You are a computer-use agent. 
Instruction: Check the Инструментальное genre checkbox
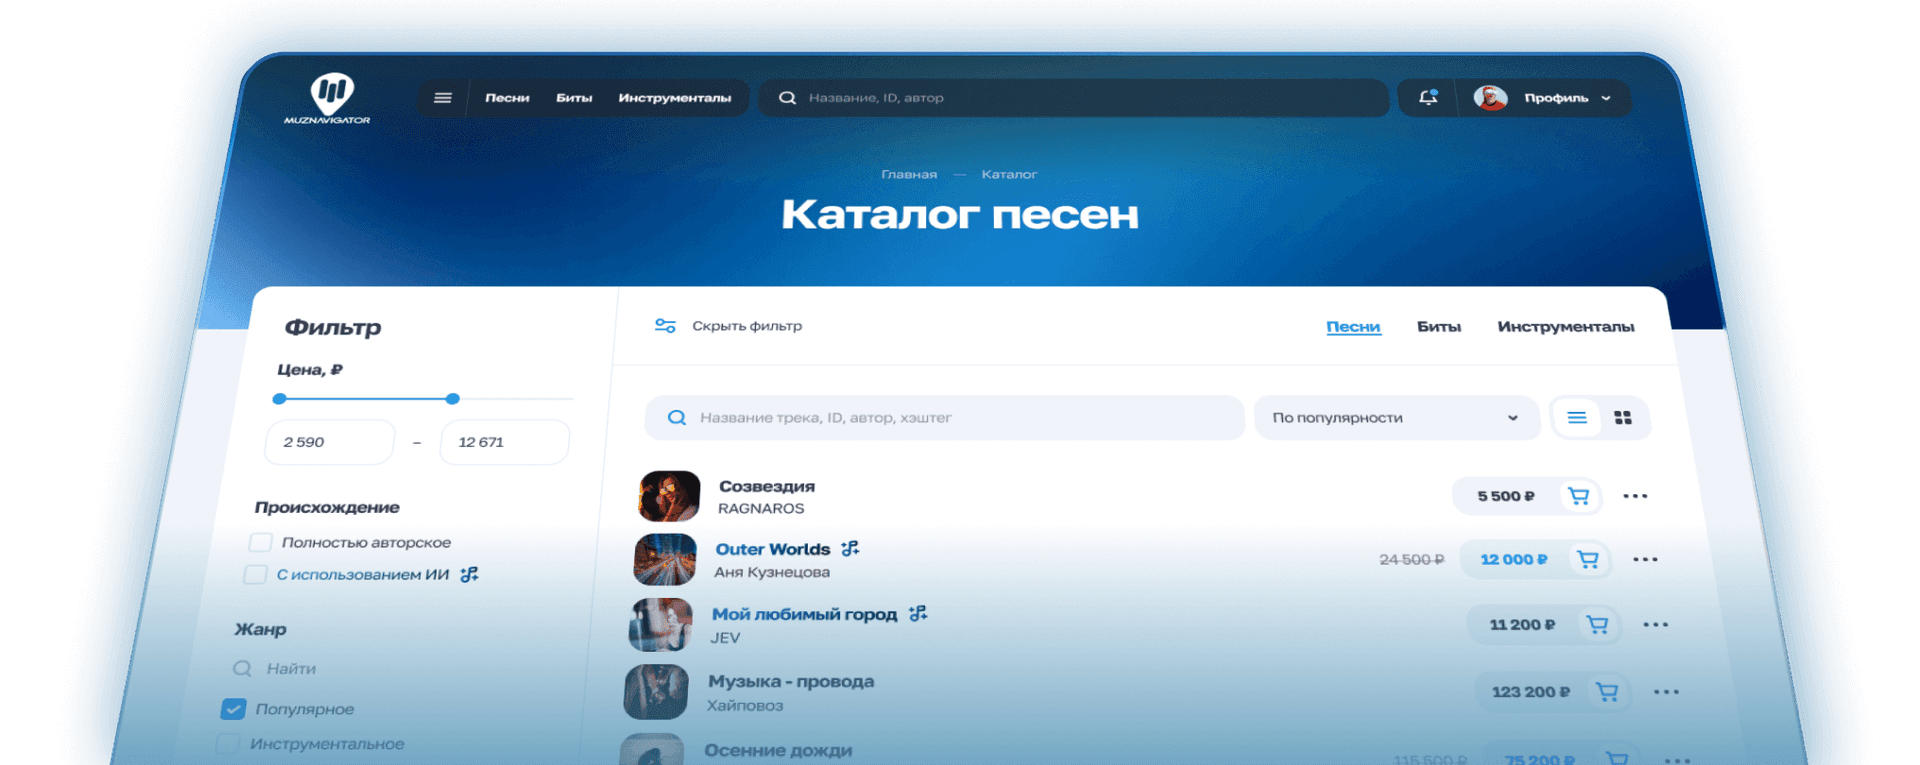click(x=228, y=744)
